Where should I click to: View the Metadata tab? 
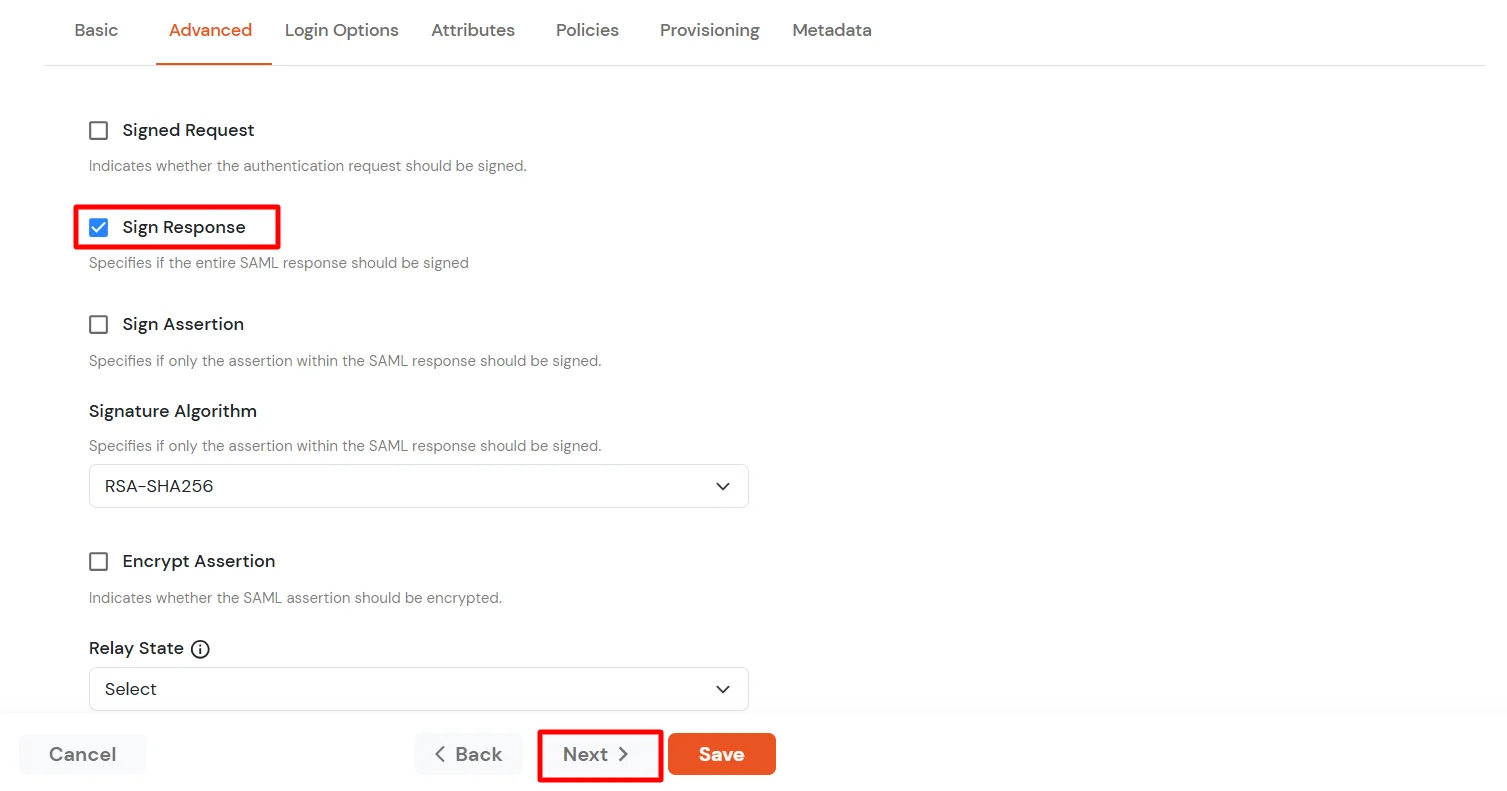[831, 30]
